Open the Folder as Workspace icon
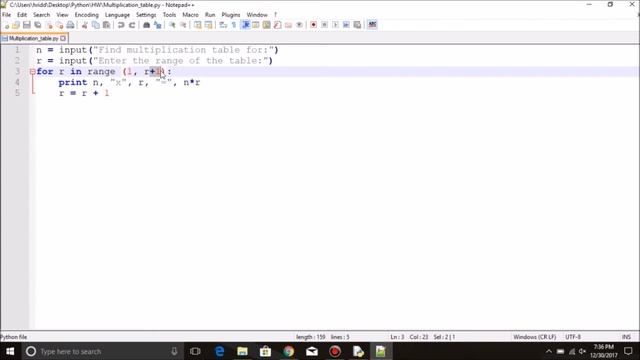 tap(289, 25)
